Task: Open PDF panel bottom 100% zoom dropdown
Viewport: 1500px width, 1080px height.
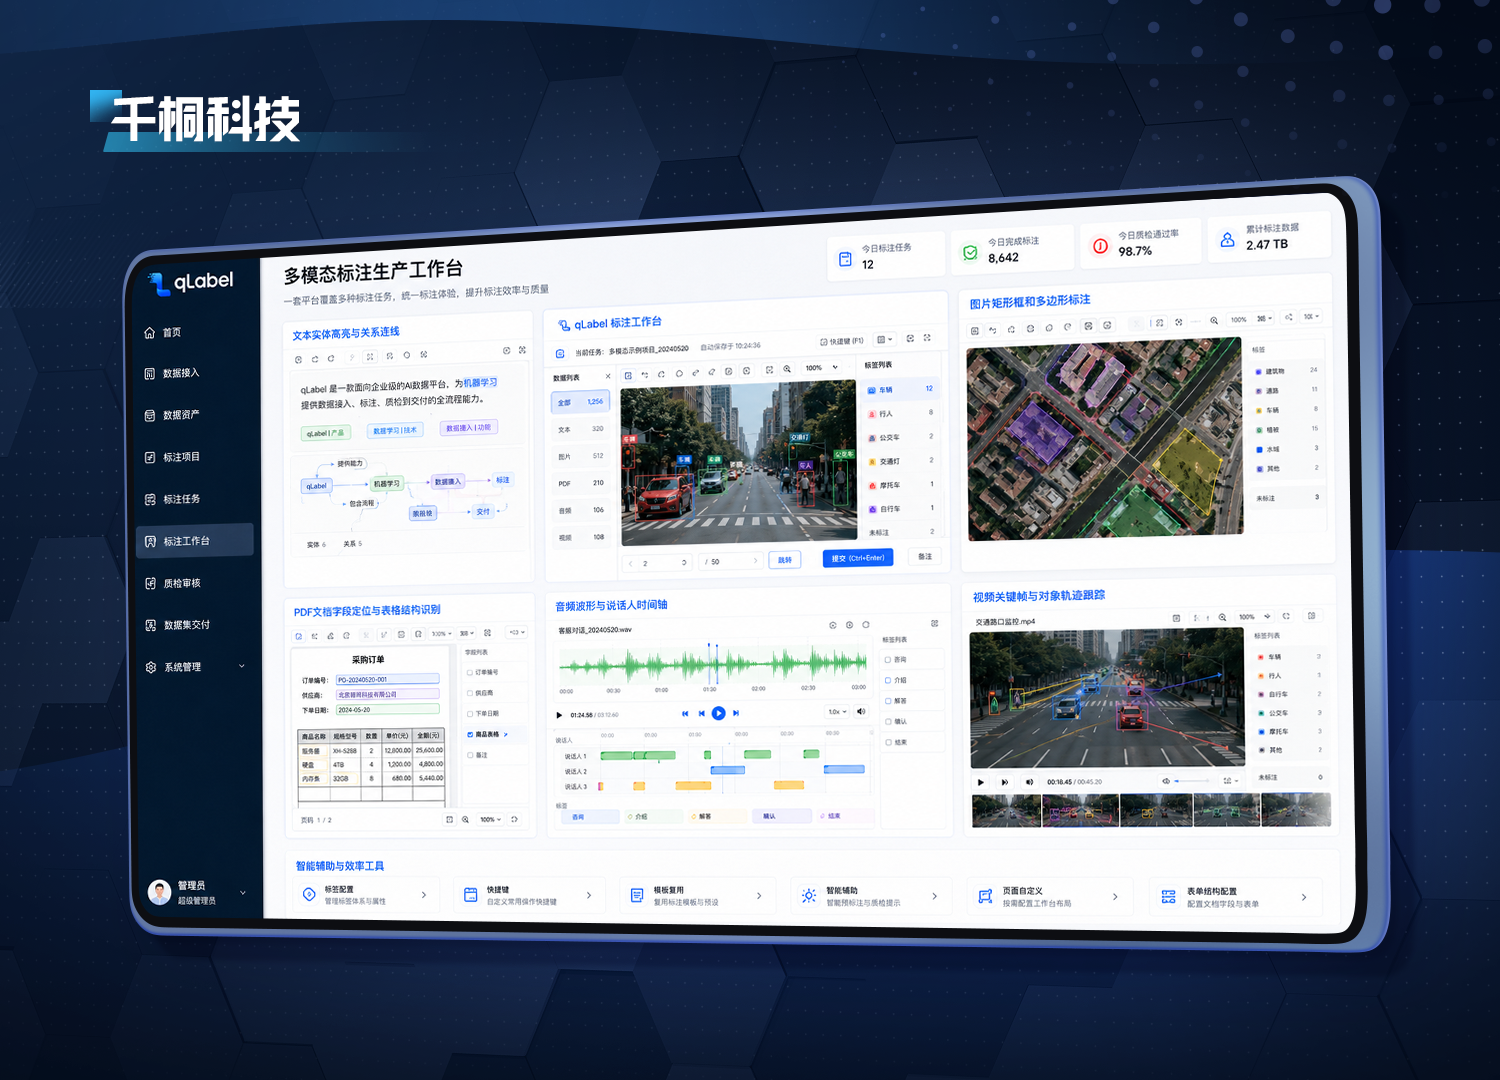Action: [490, 820]
